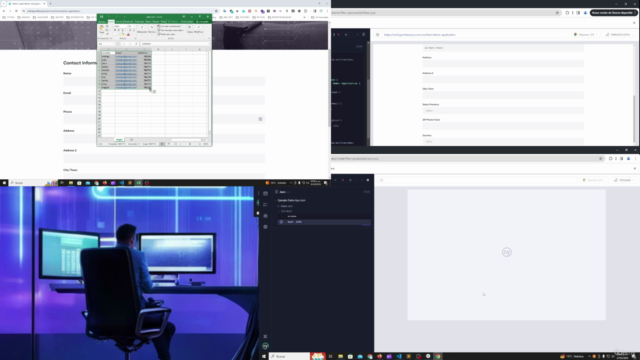Select the cell containing miguel
This screenshot has height=360, width=640.
[x=108, y=87]
